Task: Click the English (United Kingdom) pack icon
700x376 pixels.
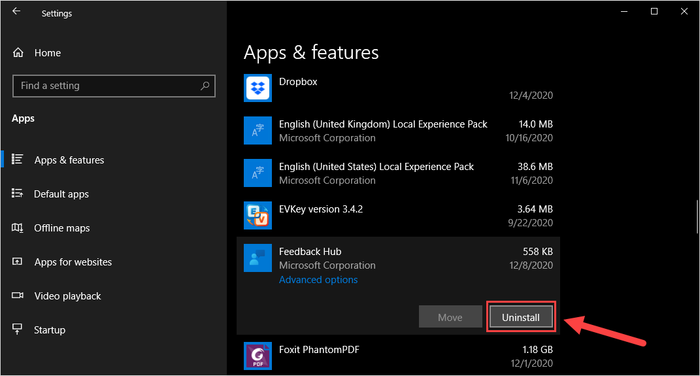Action: tap(258, 130)
